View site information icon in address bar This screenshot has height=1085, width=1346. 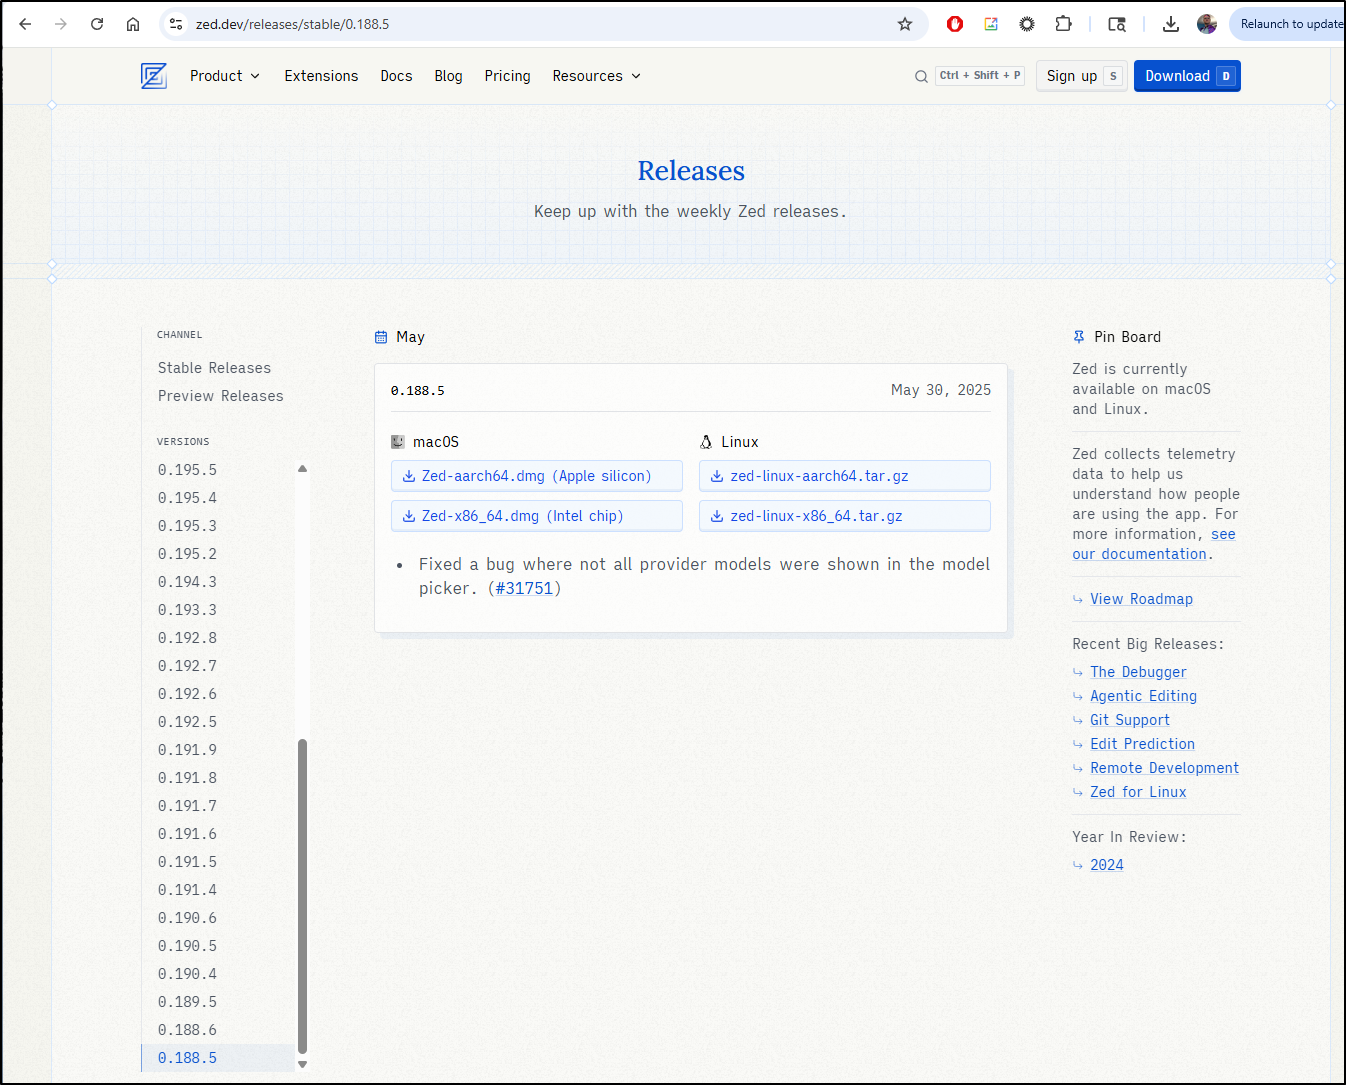176,24
